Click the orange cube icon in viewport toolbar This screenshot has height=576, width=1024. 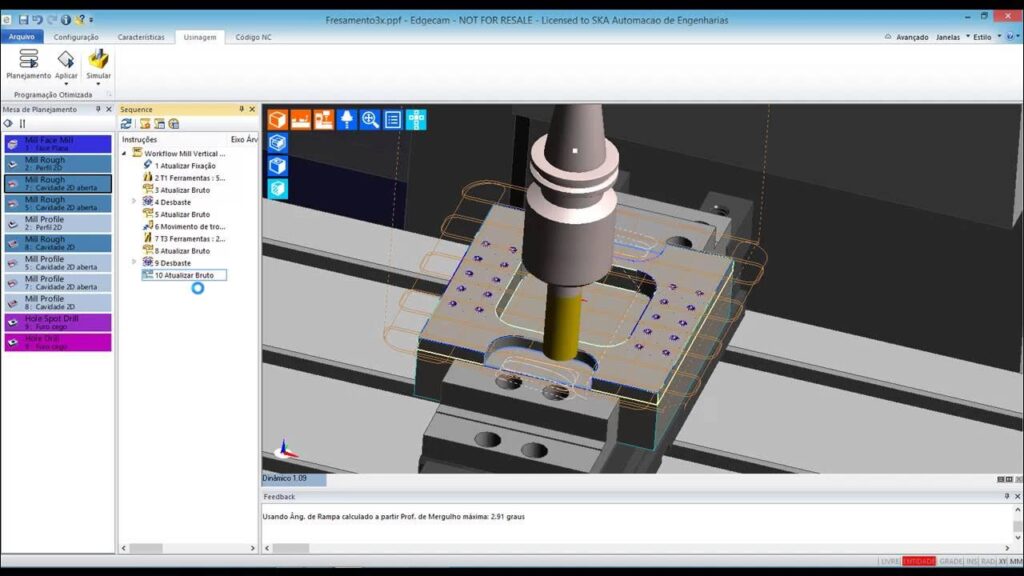(277, 120)
